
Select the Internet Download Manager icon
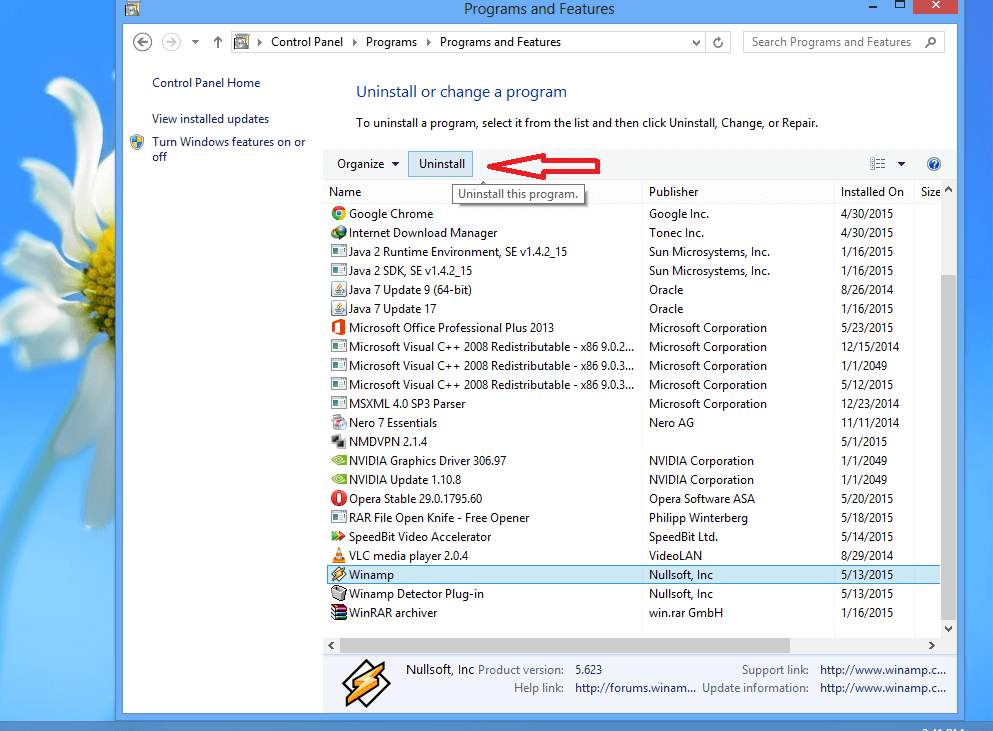click(339, 232)
